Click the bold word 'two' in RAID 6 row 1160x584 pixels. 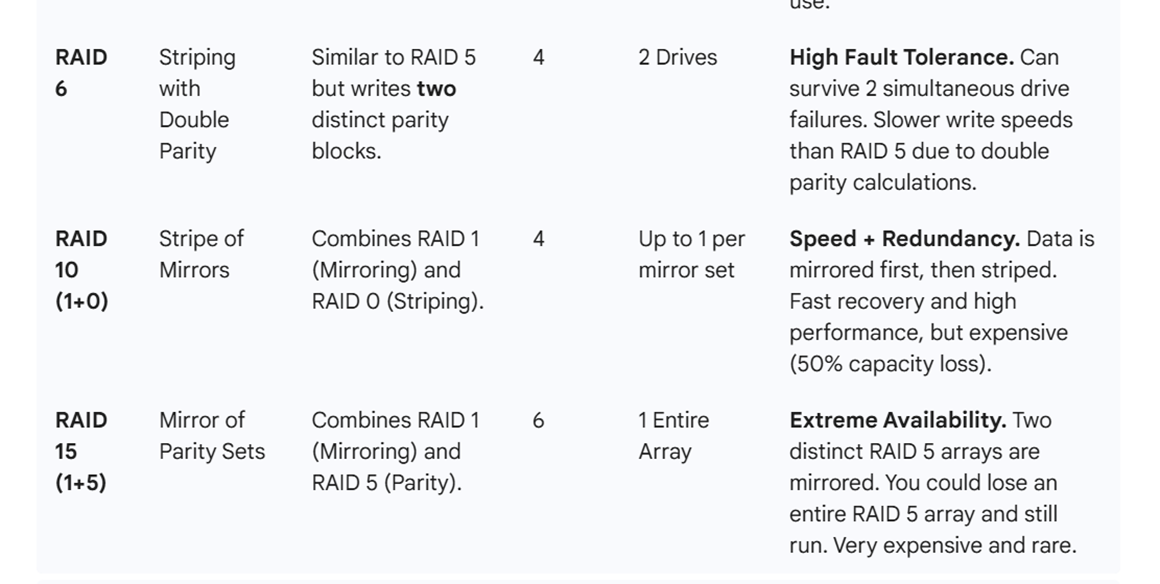[436, 89]
